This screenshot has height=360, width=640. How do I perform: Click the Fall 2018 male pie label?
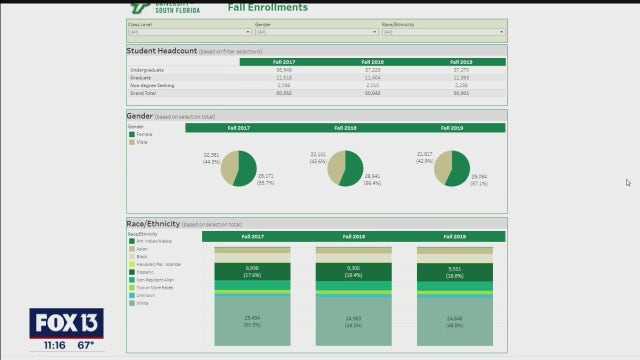(x=318, y=158)
